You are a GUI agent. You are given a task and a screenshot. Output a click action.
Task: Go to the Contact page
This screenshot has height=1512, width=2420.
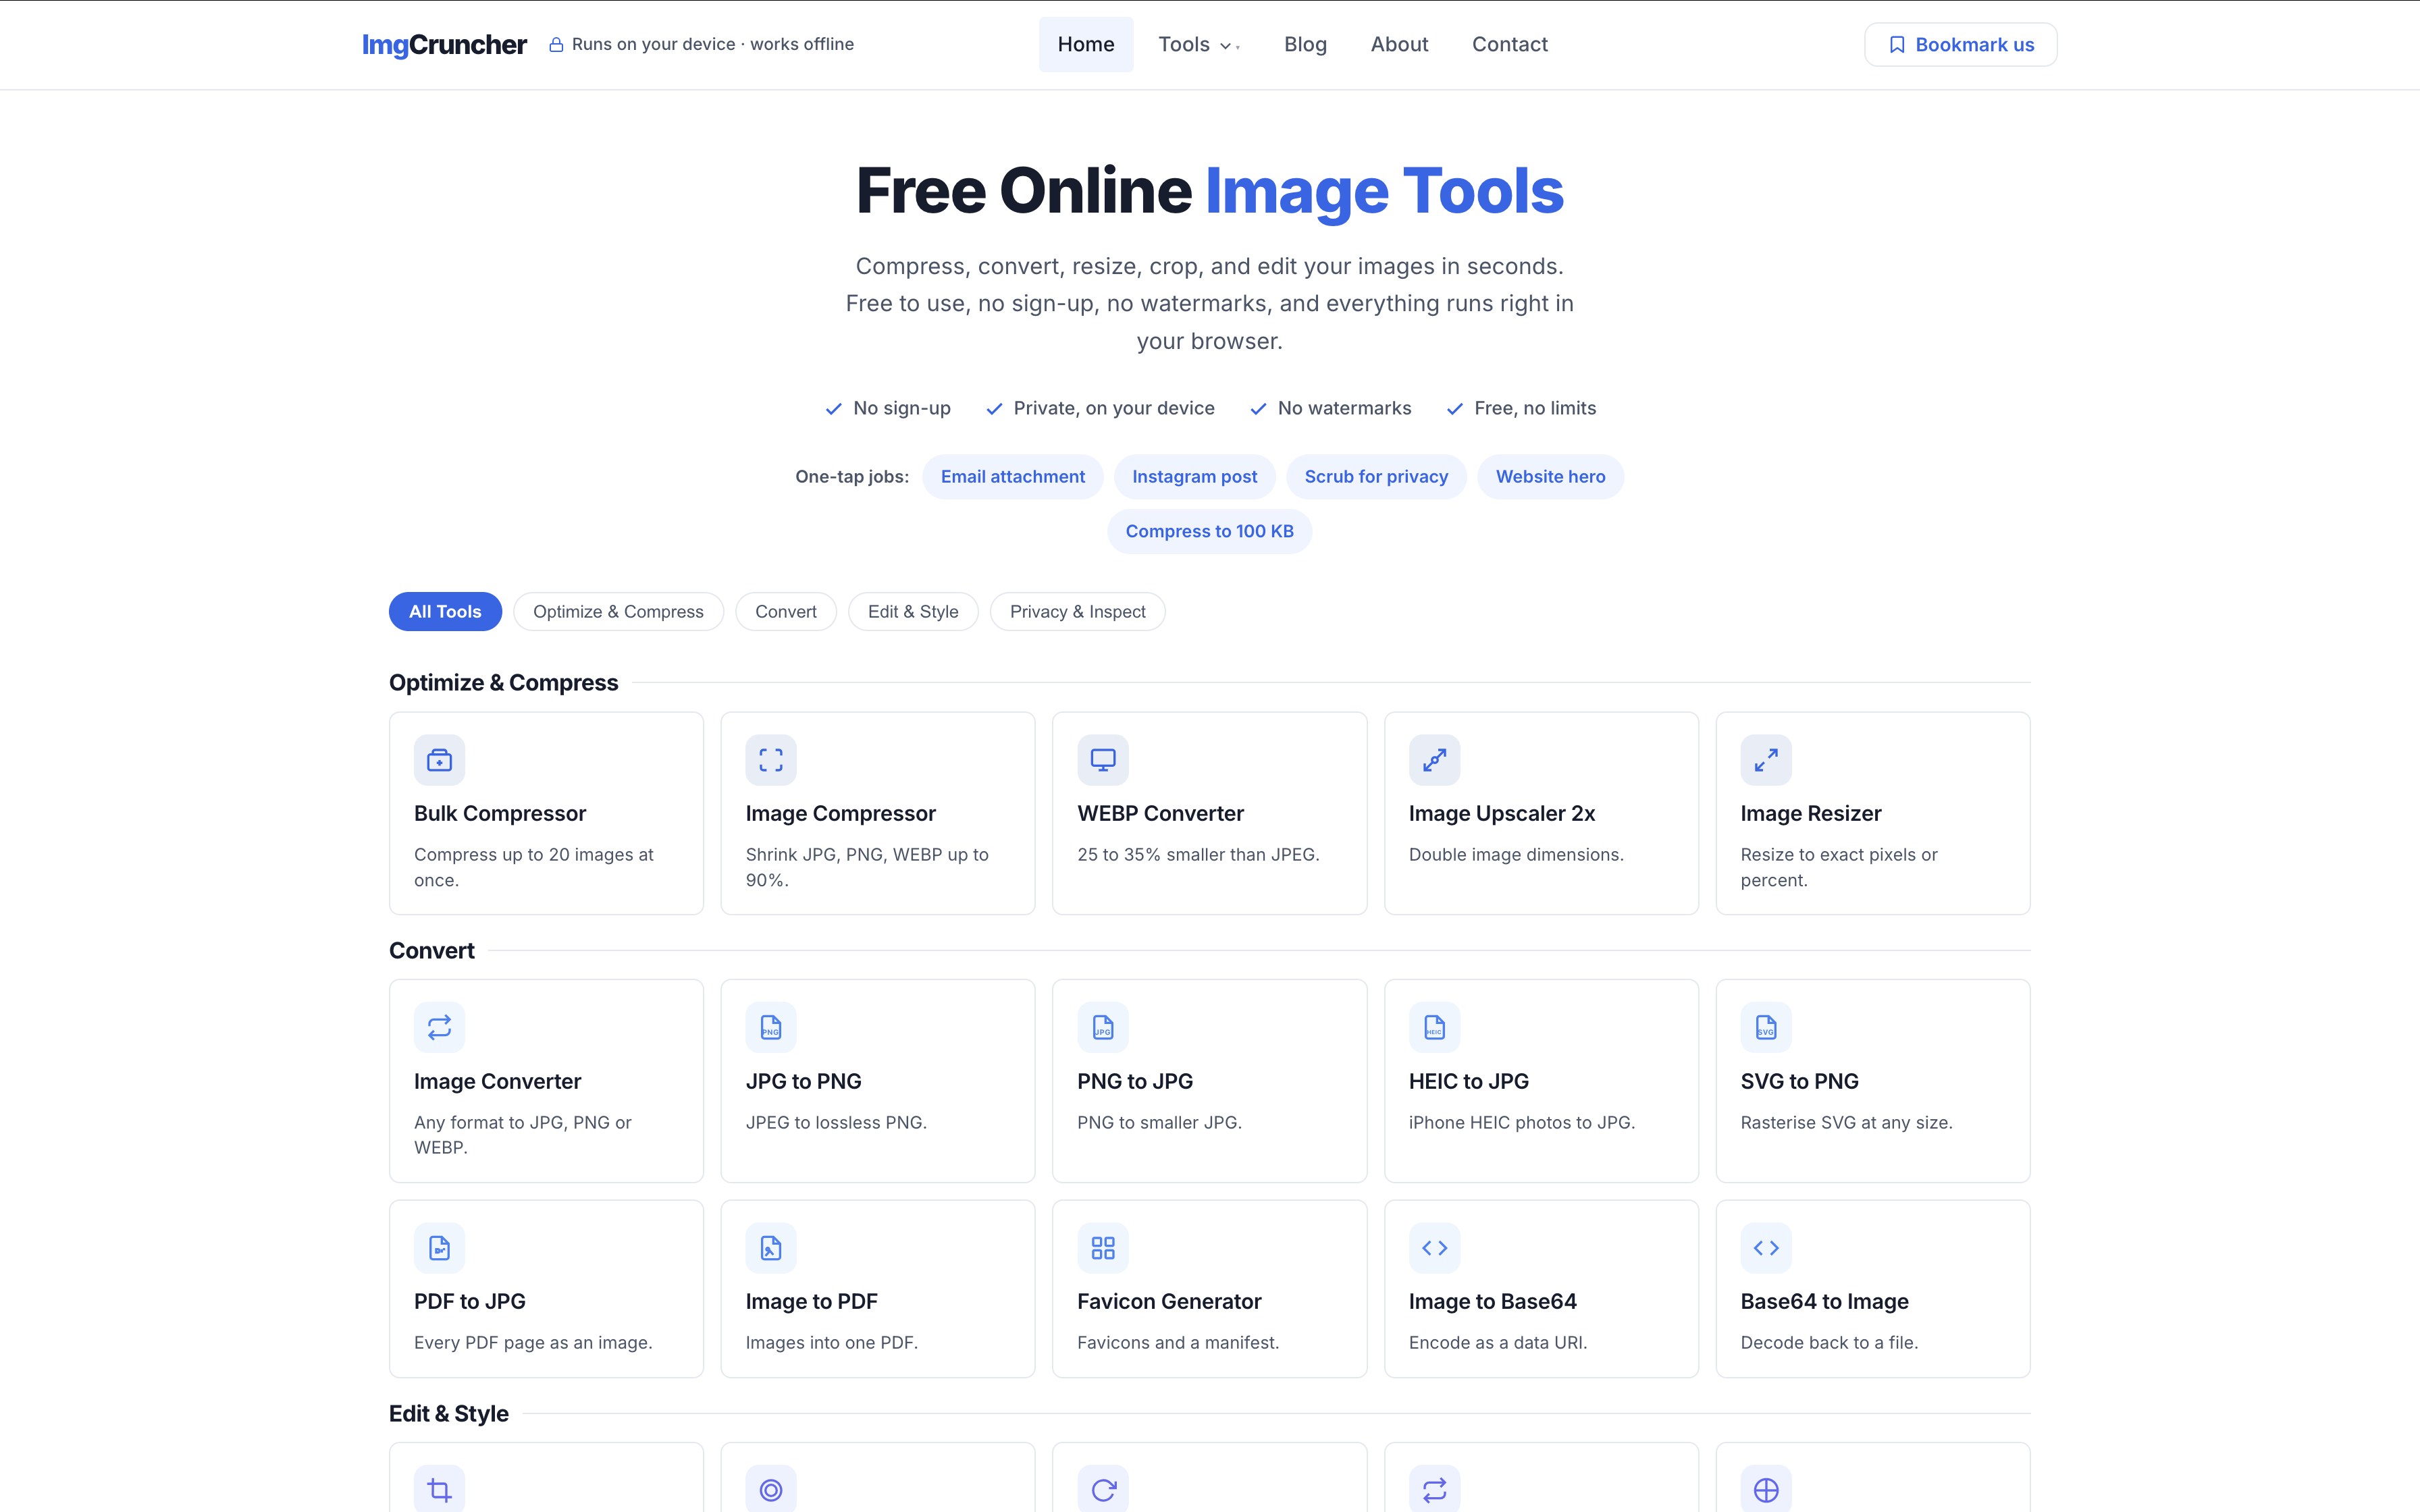point(1509,45)
